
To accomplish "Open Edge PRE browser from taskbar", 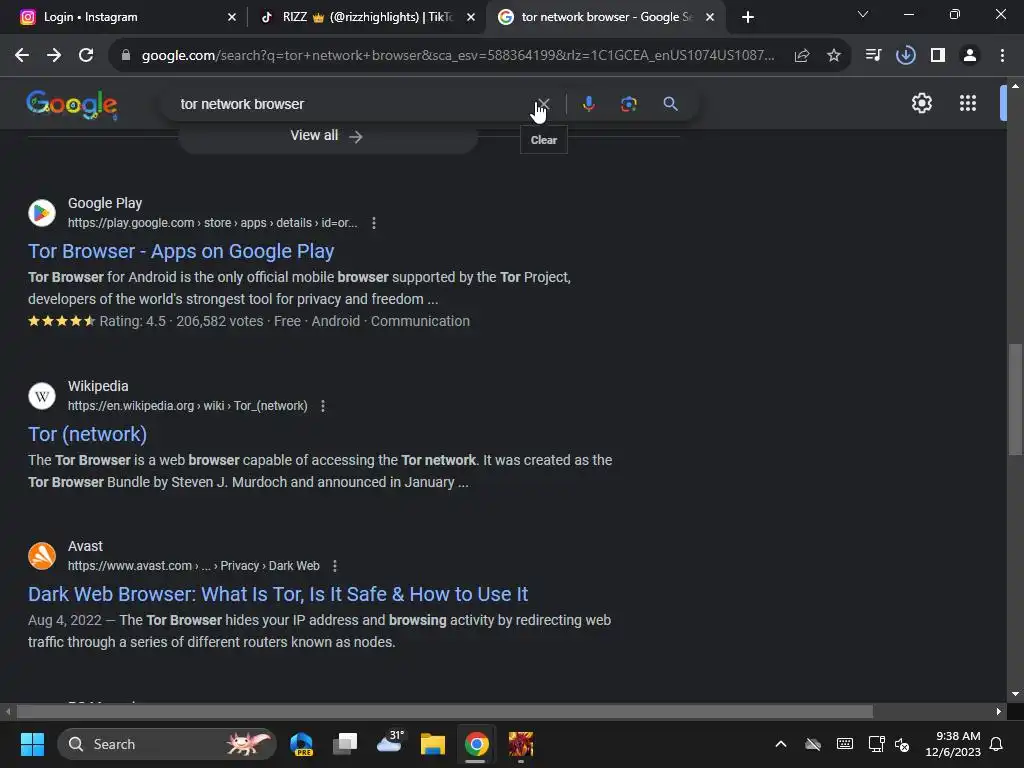I will pyautogui.click(x=302, y=744).
